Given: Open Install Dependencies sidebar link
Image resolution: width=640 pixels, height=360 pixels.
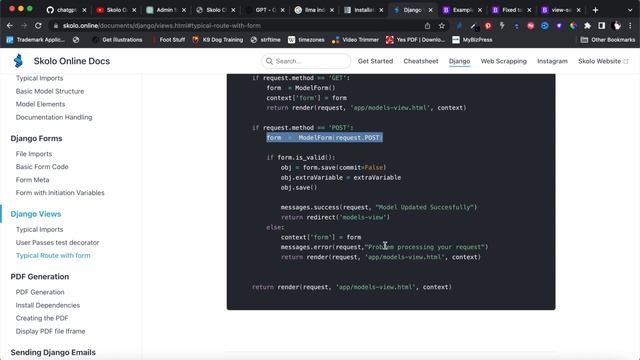Looking at the screenshot, I should [x=48, y=305].
